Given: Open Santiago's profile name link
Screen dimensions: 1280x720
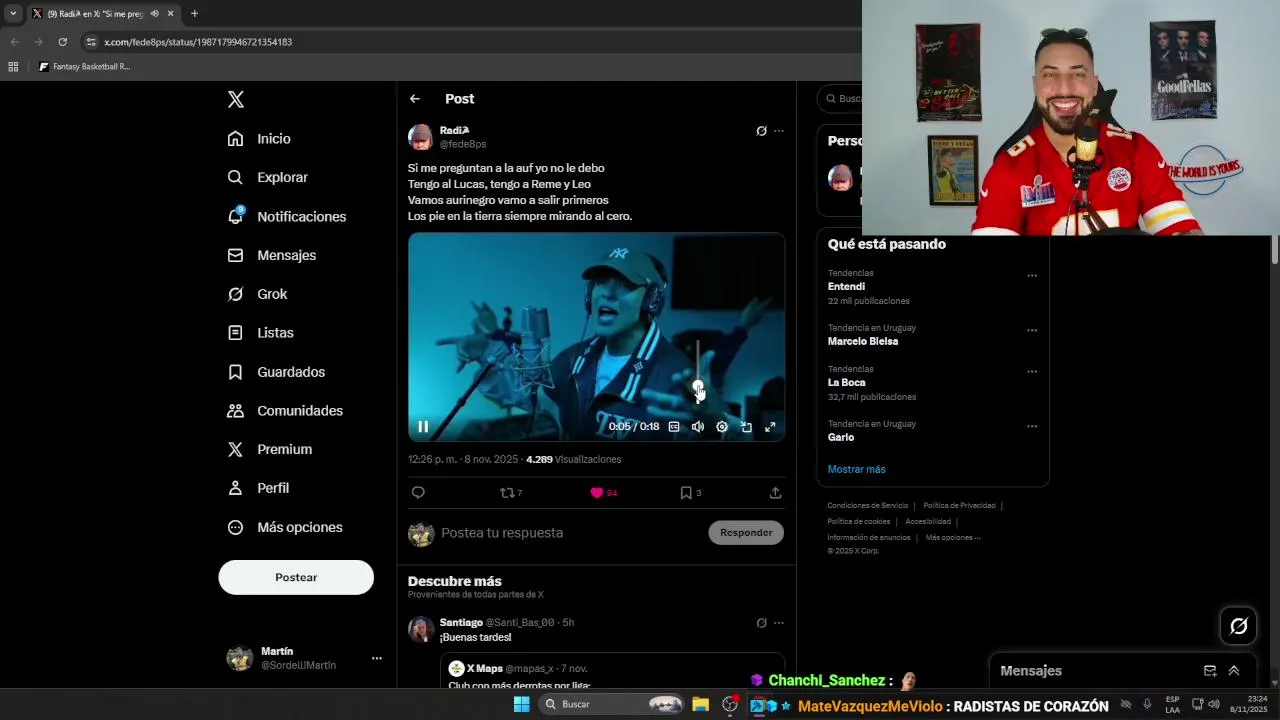Looking at the screenshot, I should (461, 622).
